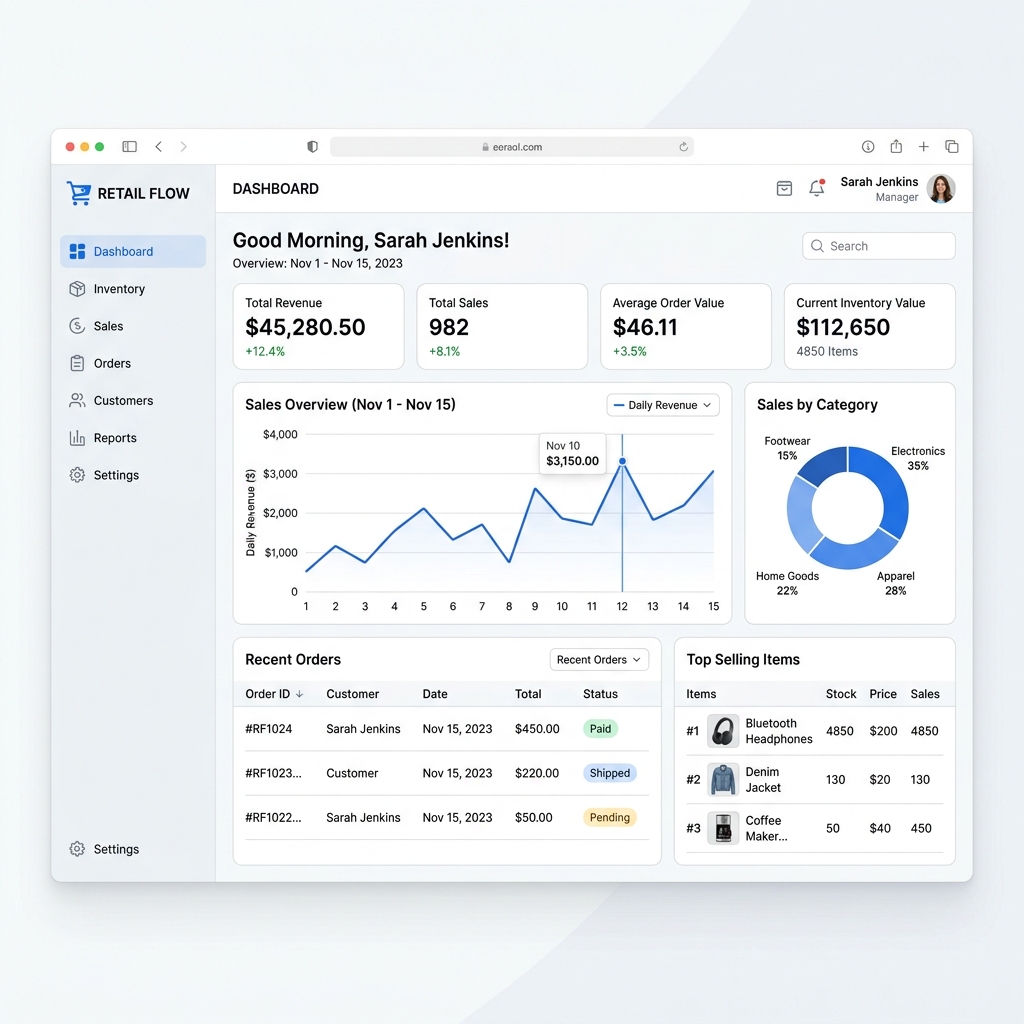Click the privacy shield icon

(312, 146)
